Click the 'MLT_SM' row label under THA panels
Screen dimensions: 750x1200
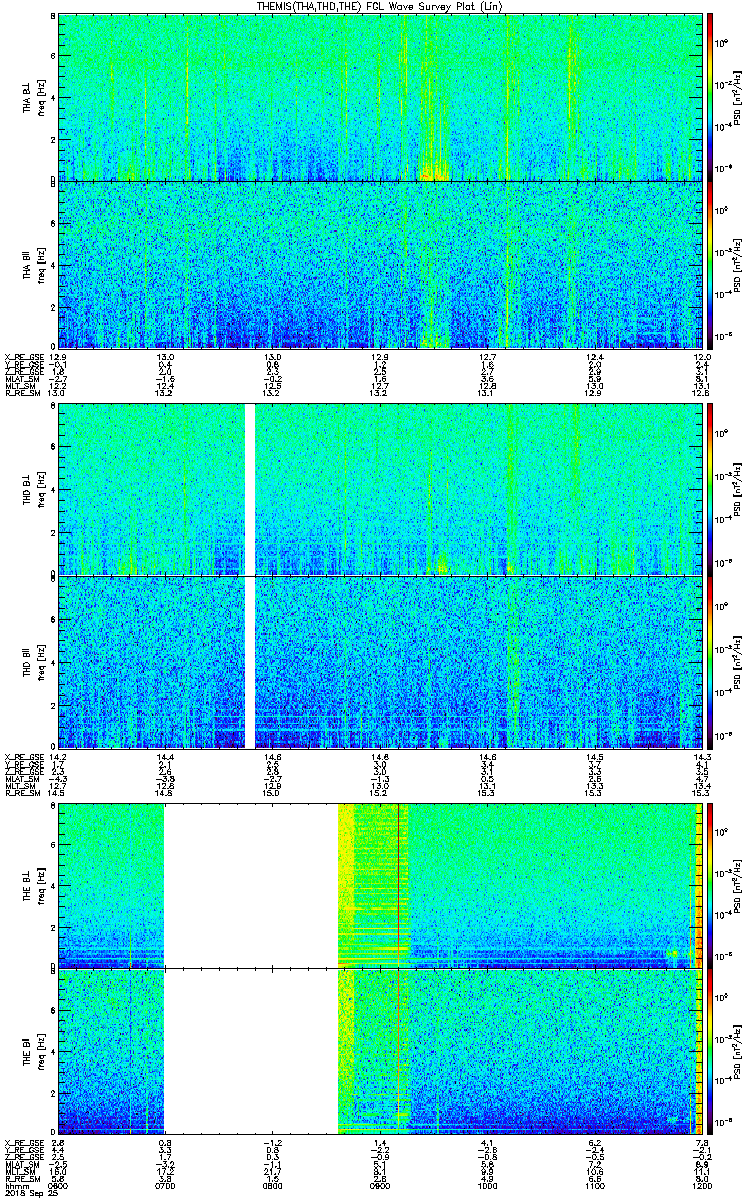(18, 384)
